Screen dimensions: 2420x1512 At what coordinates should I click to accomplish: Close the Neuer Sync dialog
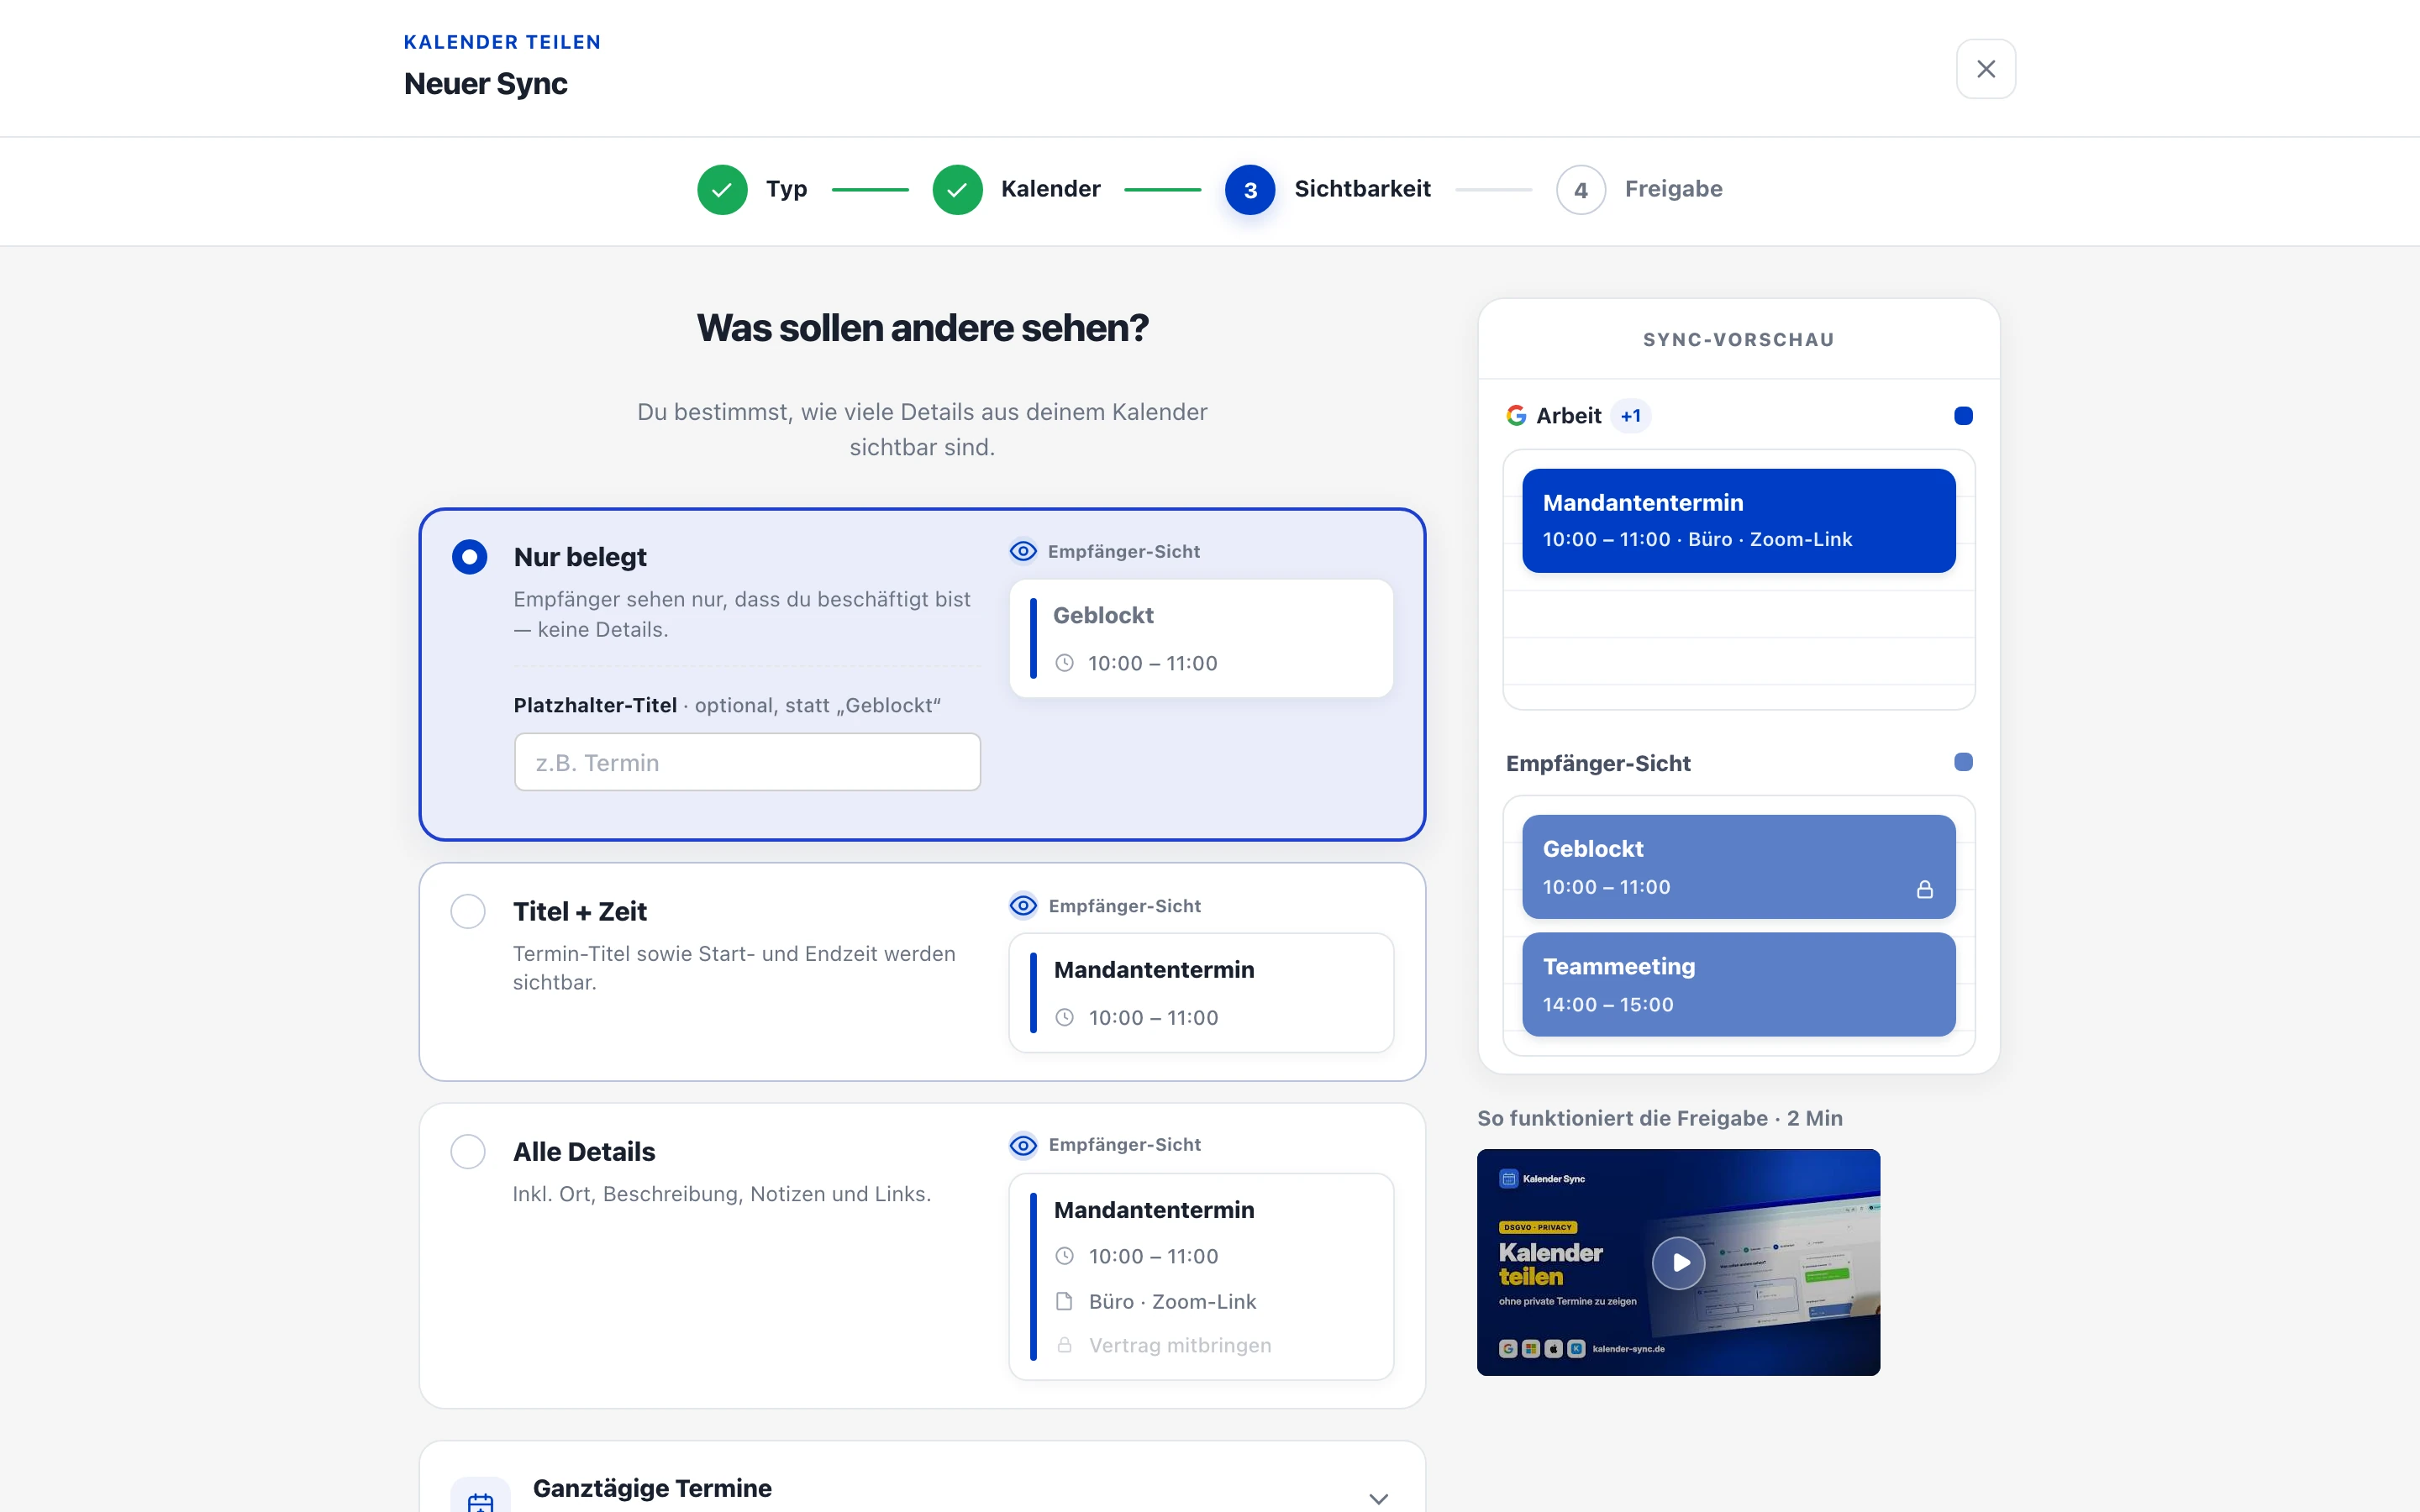1985,69
